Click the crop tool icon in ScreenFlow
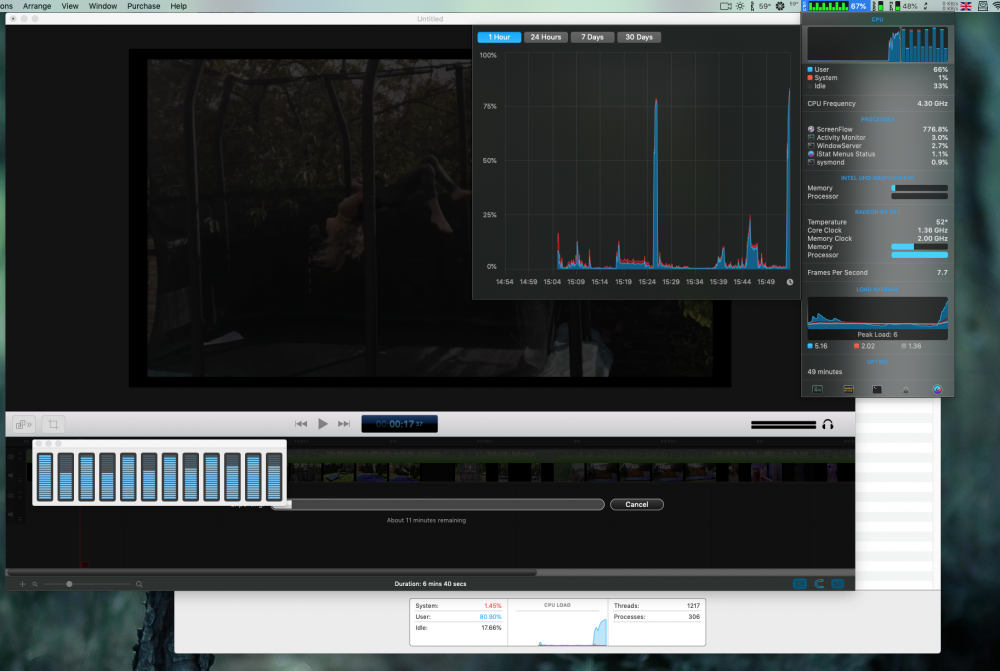The width and height of the screenshot is (1000, 671). pyautogui.click(x=54, y=424)
